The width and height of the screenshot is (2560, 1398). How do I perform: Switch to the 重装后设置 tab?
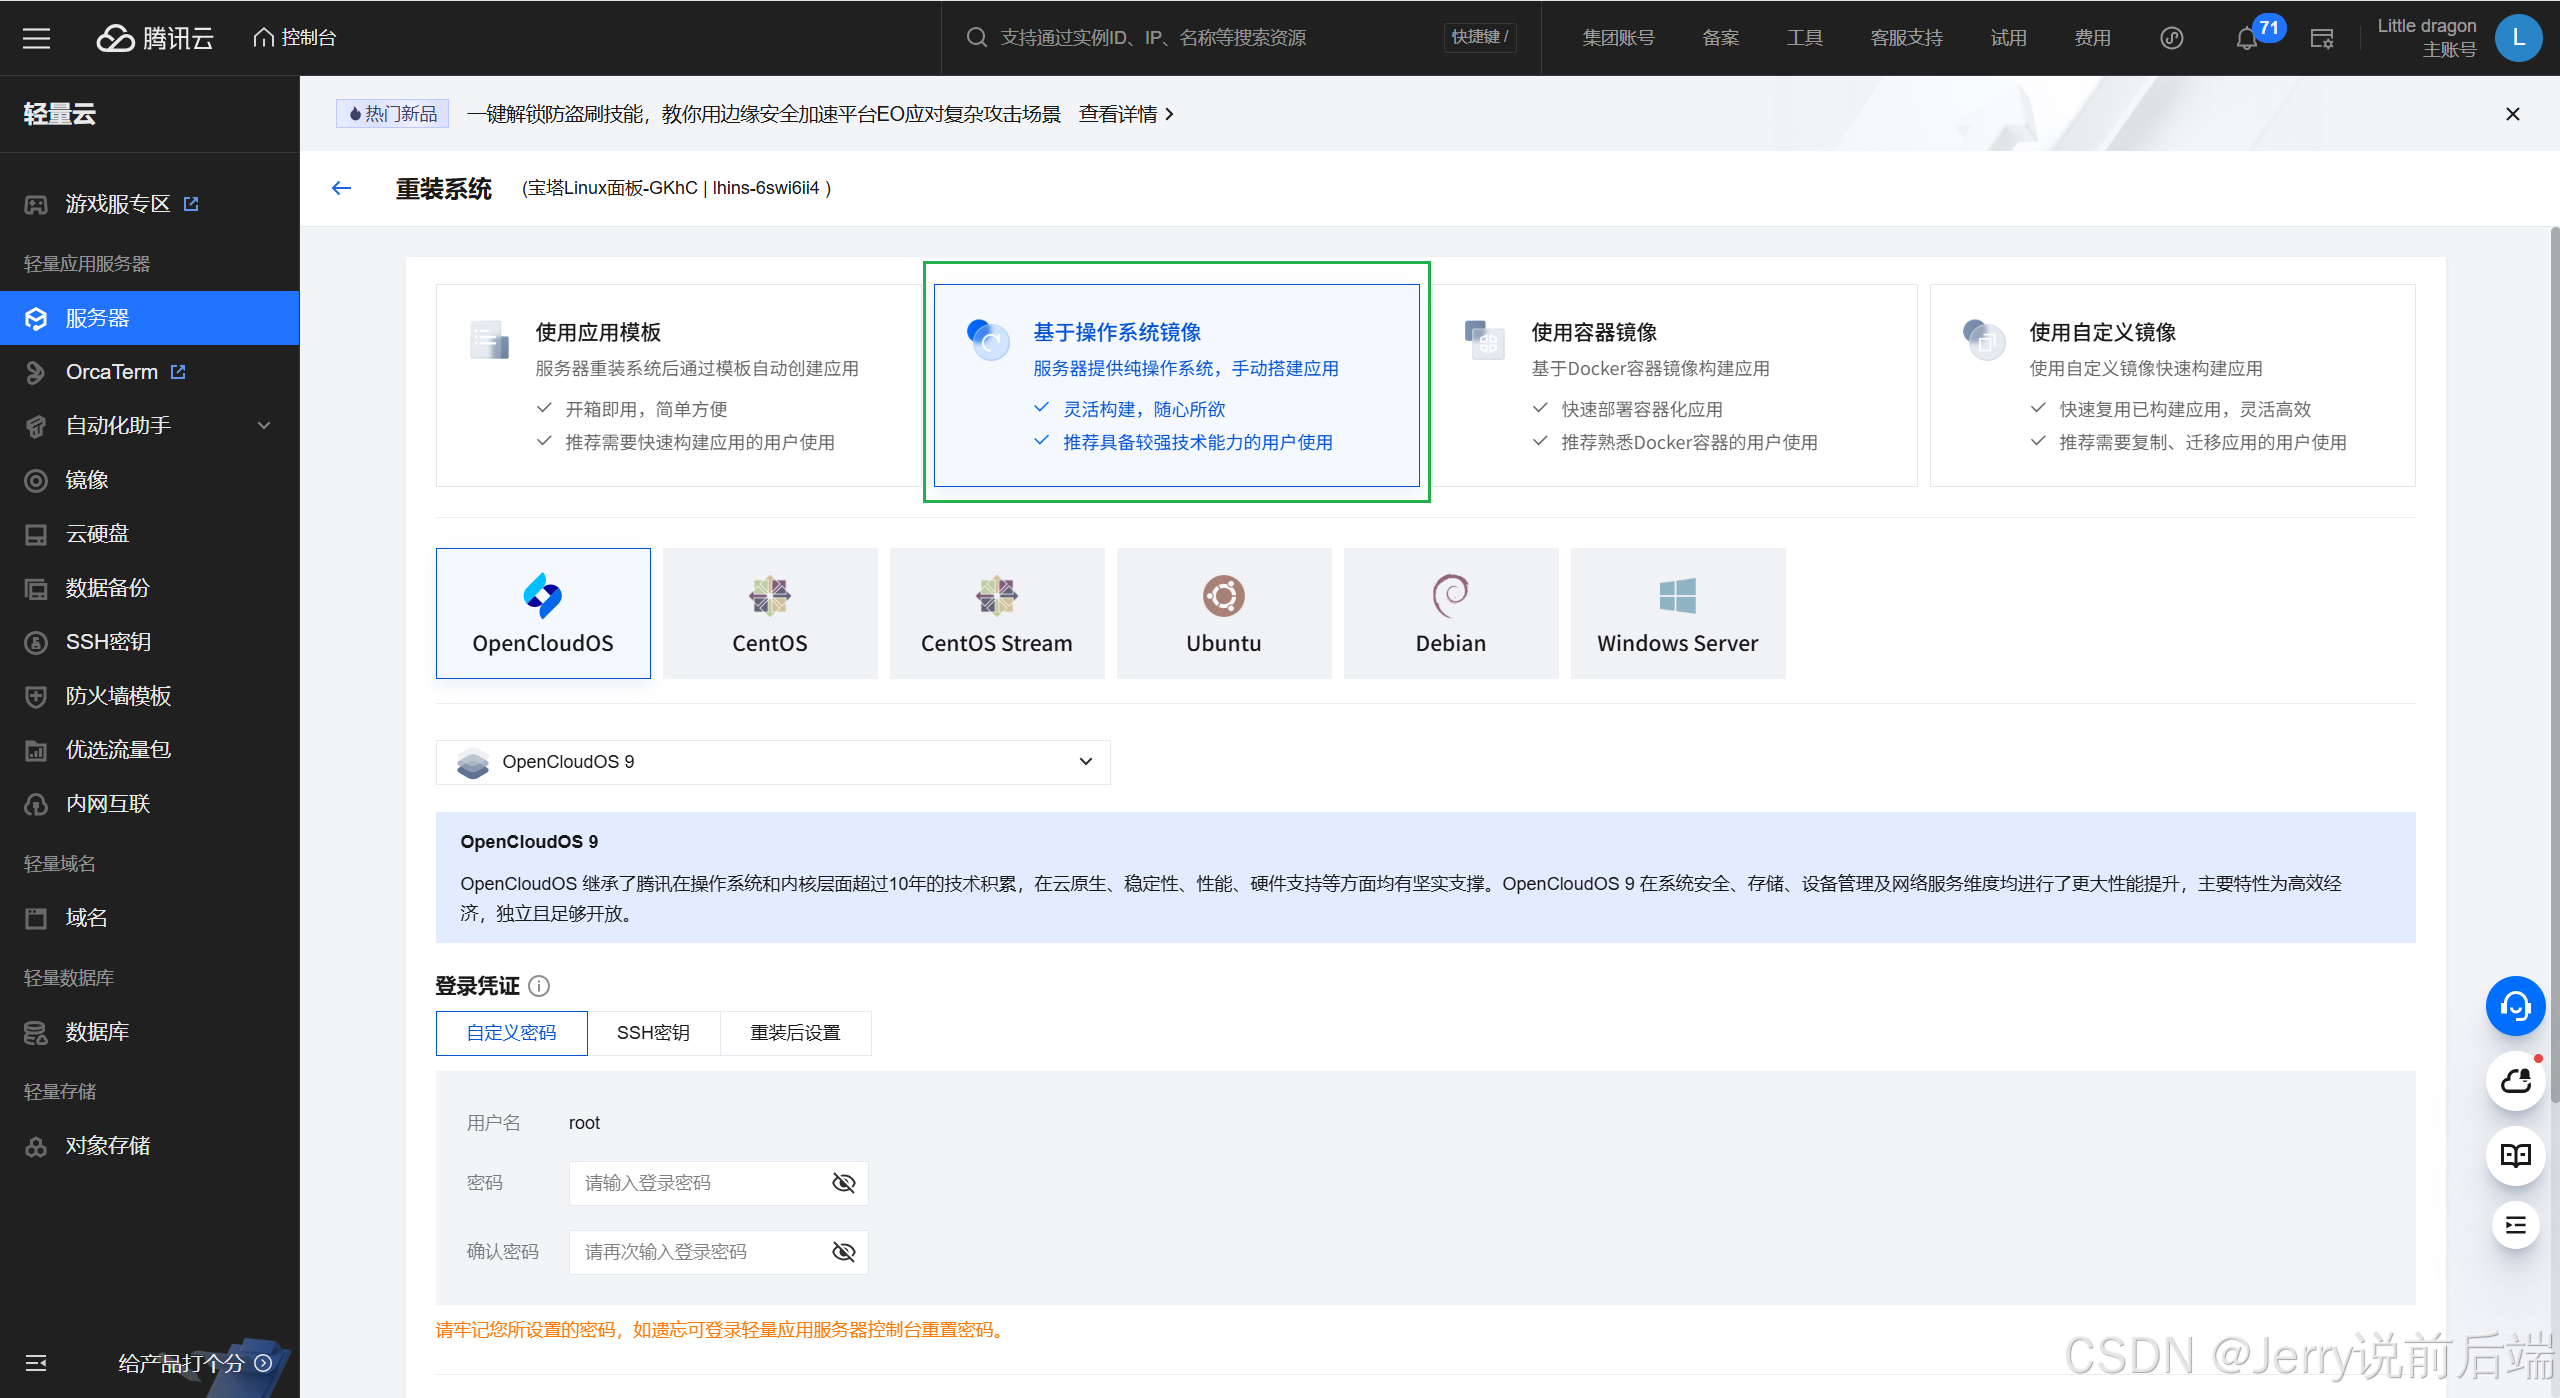coord(795,1033)
